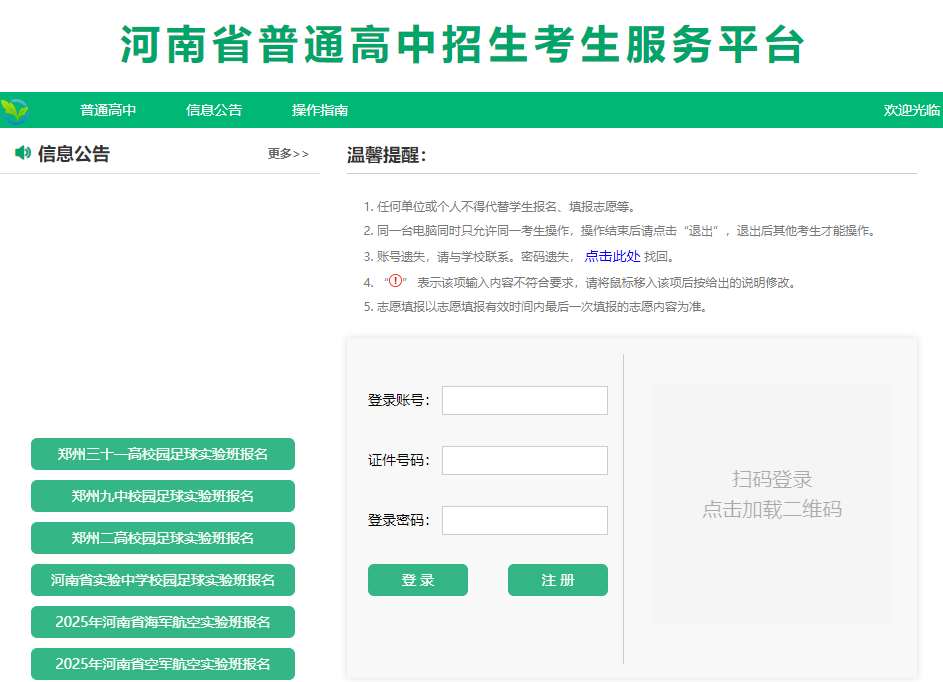
Task: Open 河南省实验中学校园足球实验班报名
Action: click(x=163, y=580)
